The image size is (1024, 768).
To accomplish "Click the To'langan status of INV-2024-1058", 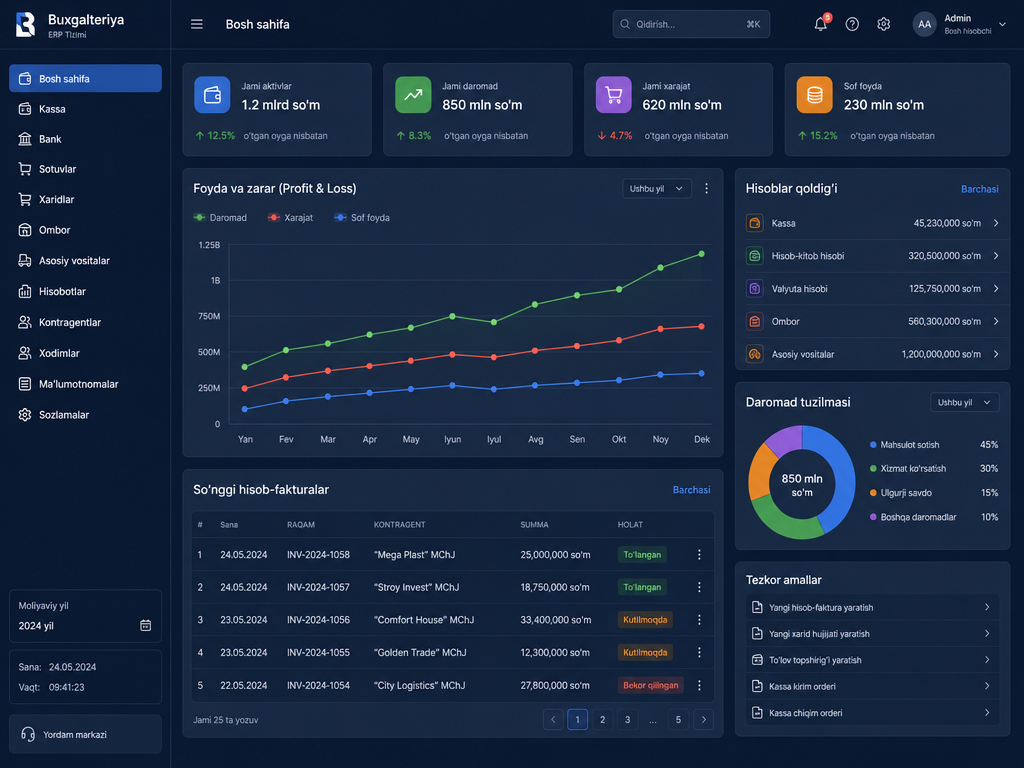I will pos(642,554).
